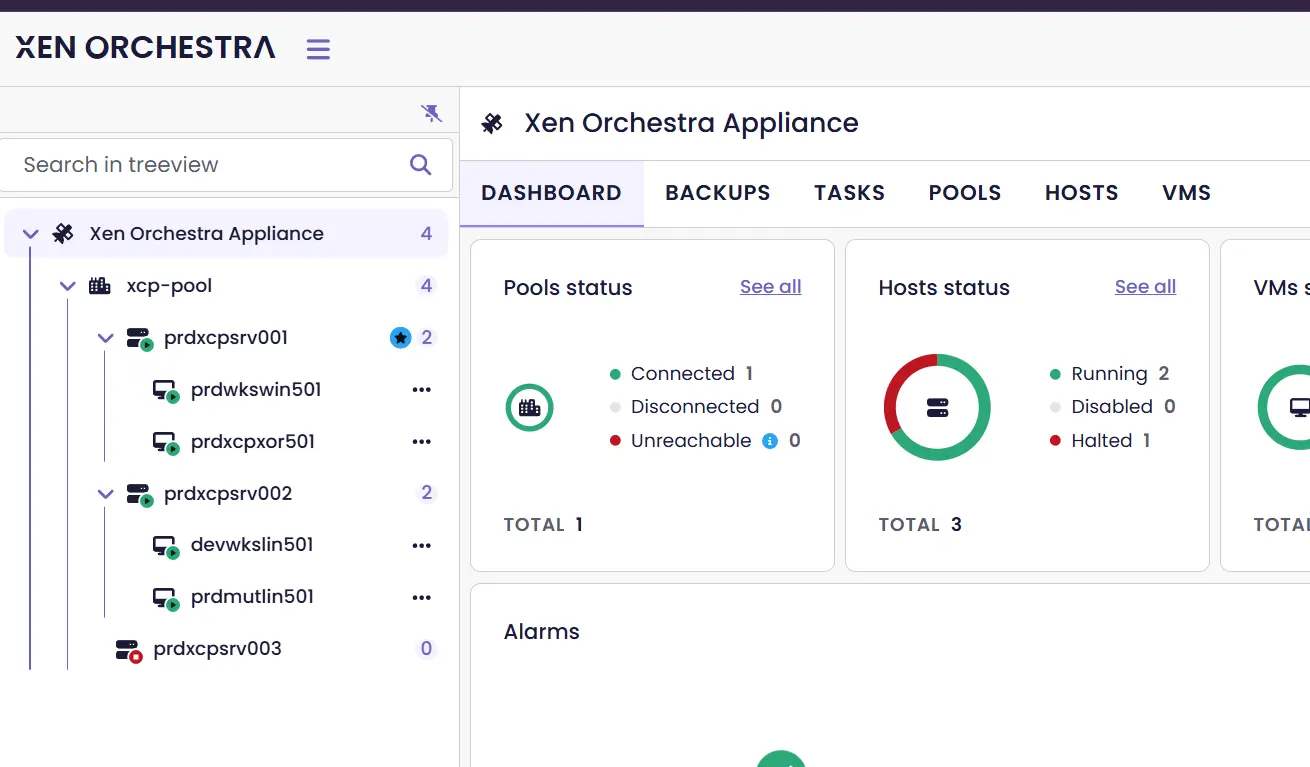
Task: Click See all in Pools status
Action: 770,287
